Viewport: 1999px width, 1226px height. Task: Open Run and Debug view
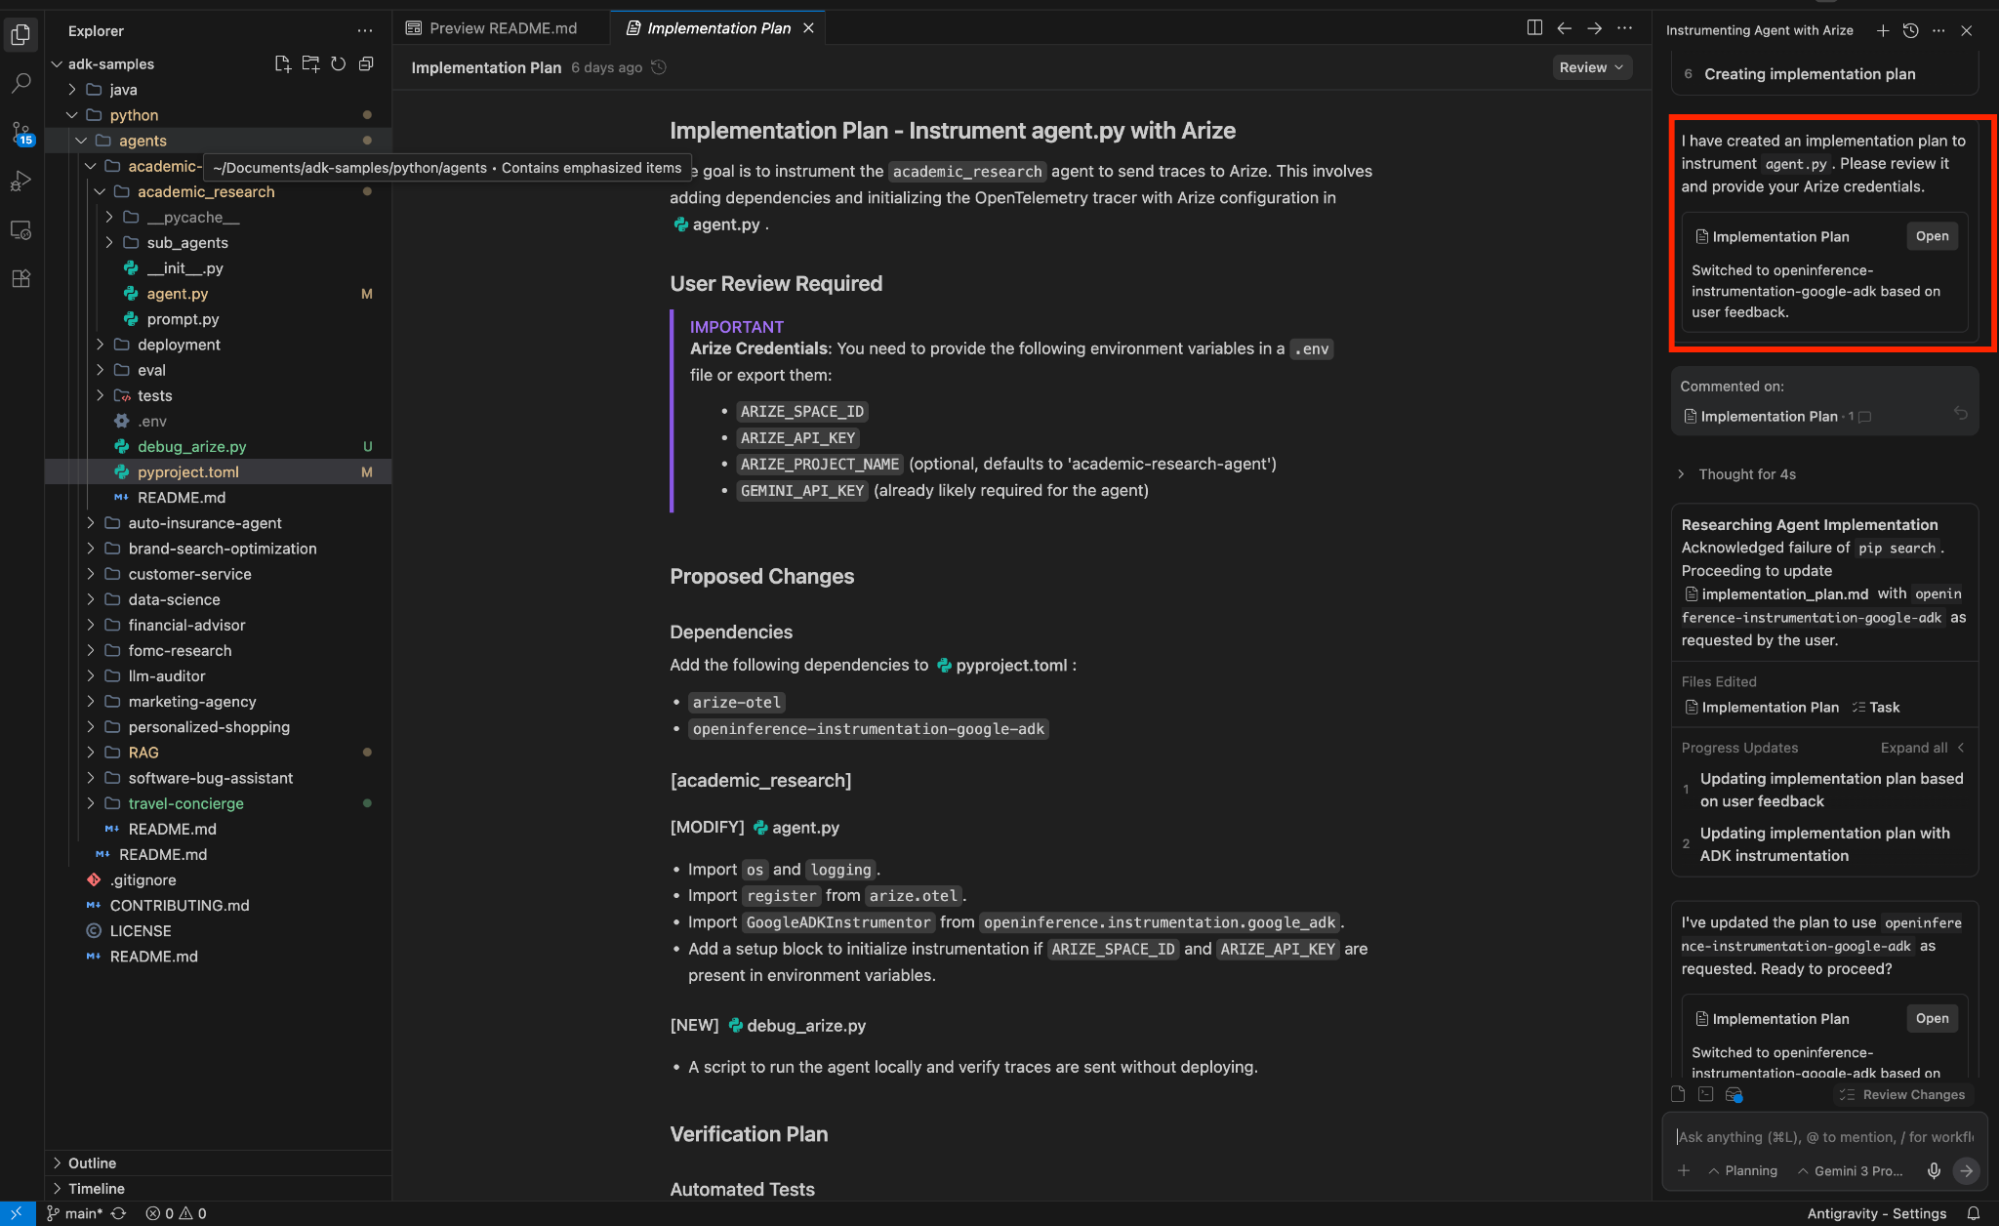[x=21, y=181]
